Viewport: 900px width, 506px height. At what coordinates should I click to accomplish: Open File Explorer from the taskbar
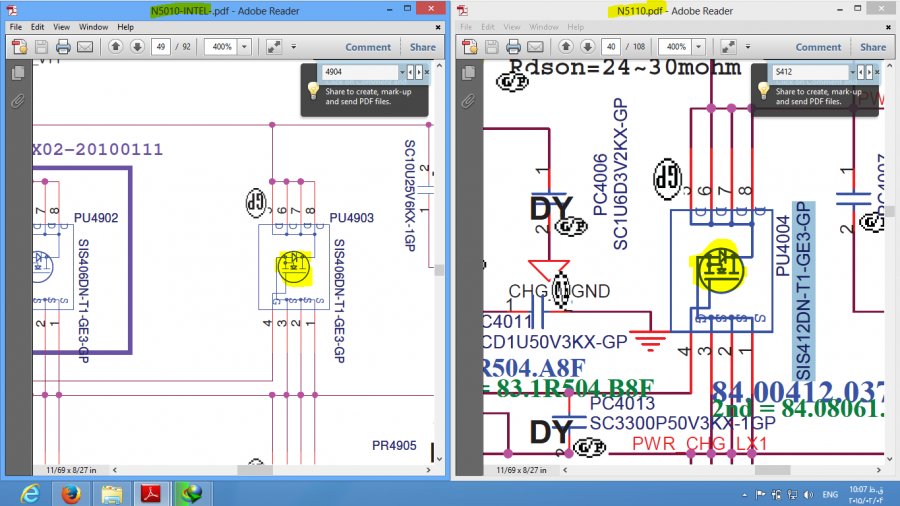(x=111, y=494)
